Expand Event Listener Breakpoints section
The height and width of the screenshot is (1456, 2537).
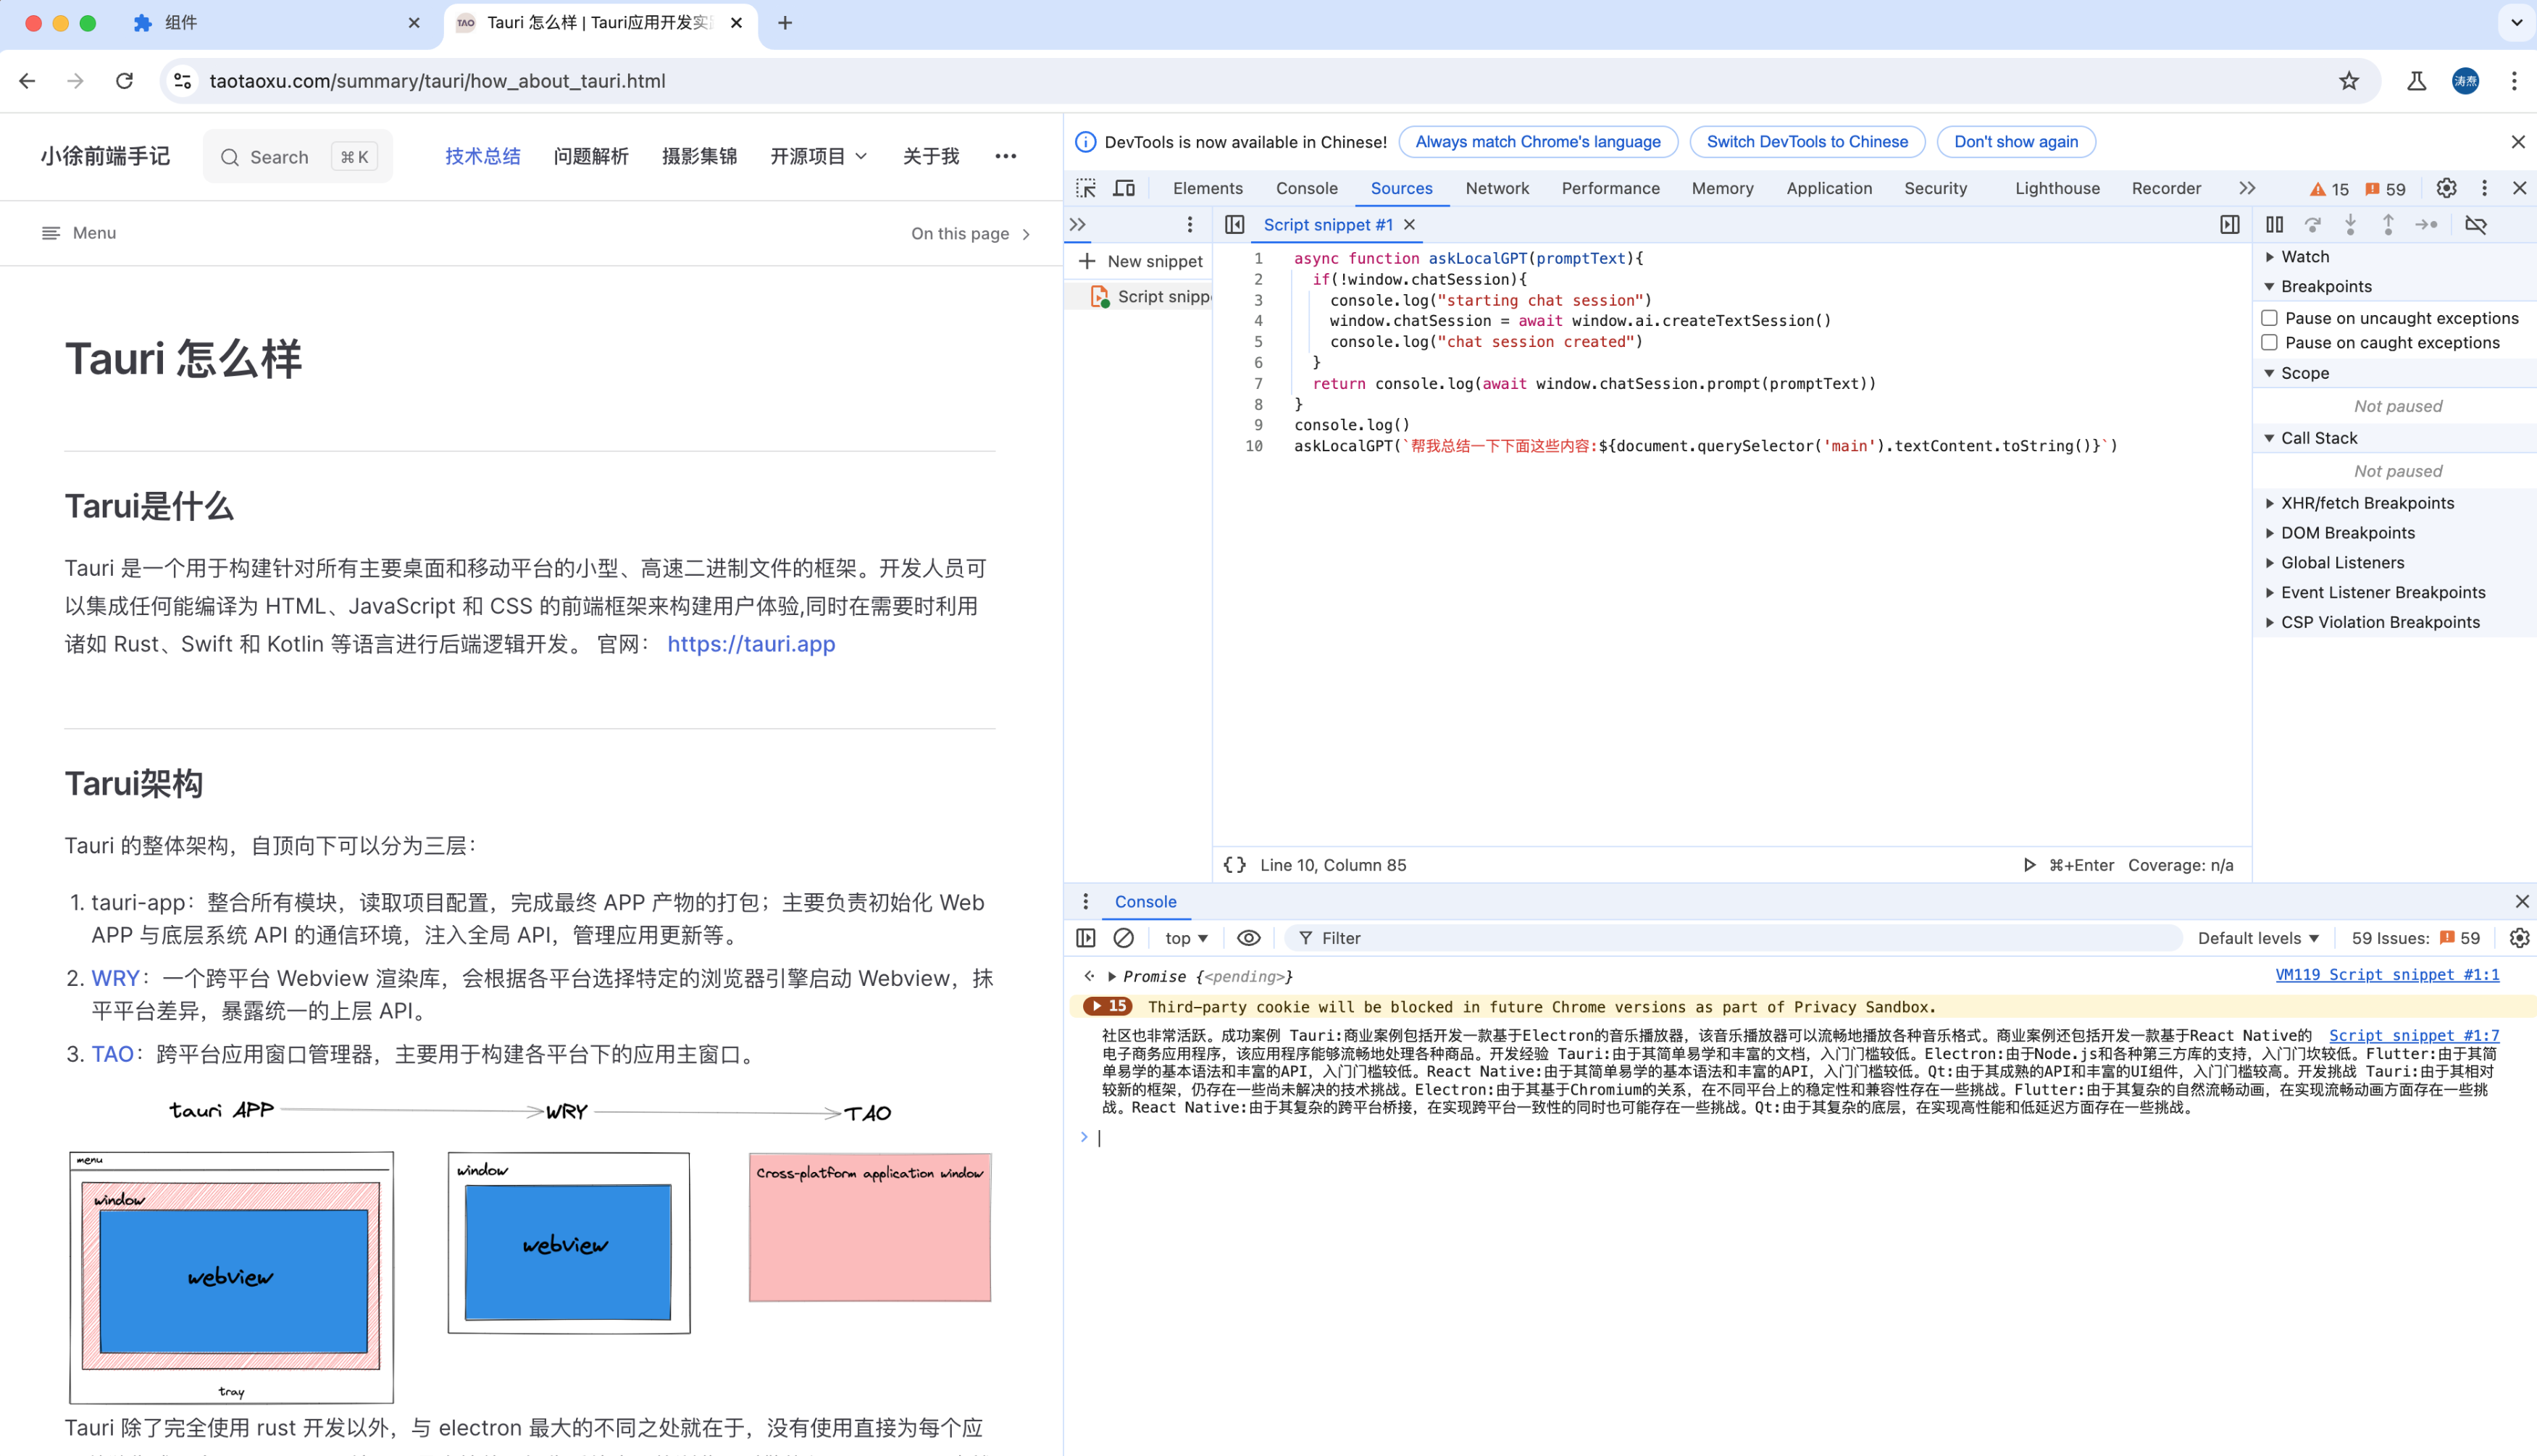(2270, 592)
